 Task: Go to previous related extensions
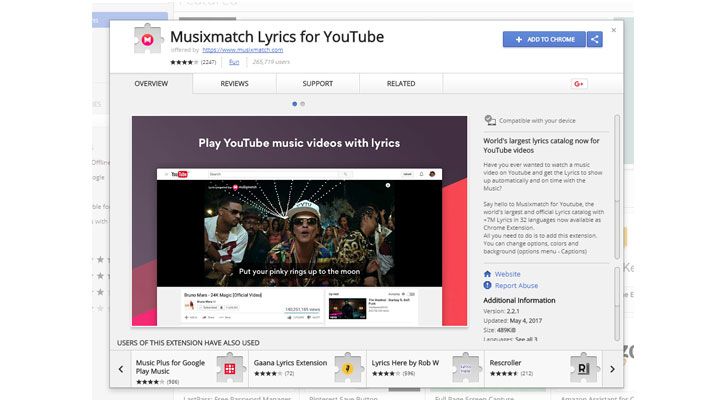coord(121,369)
